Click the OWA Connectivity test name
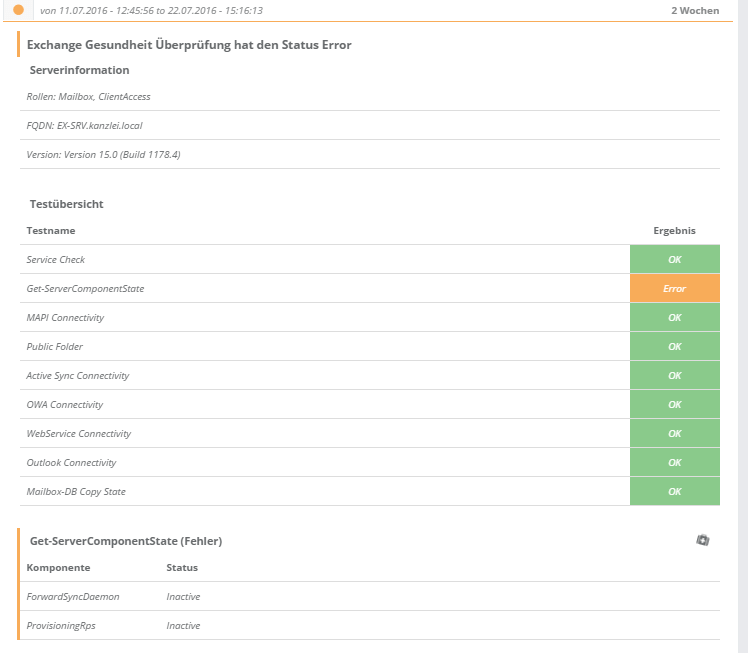The height and width of the screenshot is (653, 748). pyautogui.click(x=65, y=404)
